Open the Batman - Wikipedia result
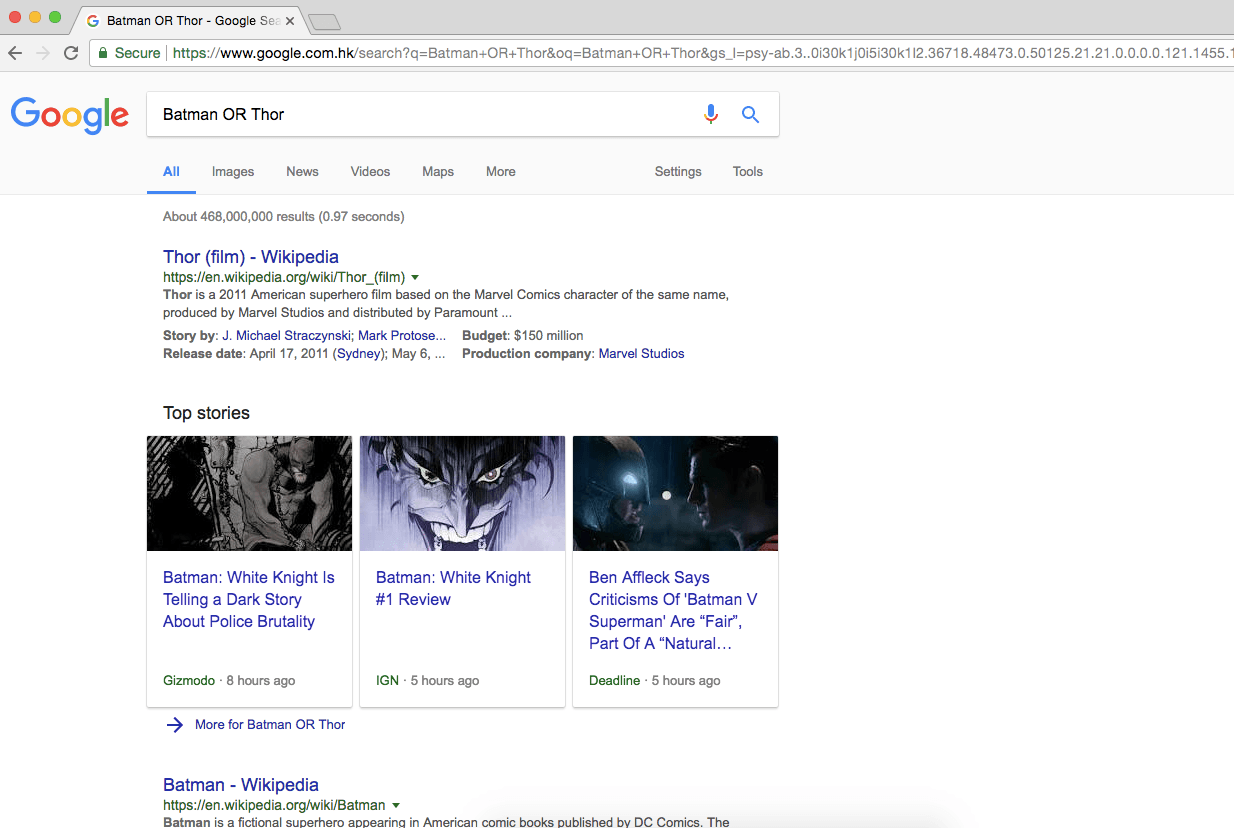This screenshot has height=828, width=1234. (241, 785)
